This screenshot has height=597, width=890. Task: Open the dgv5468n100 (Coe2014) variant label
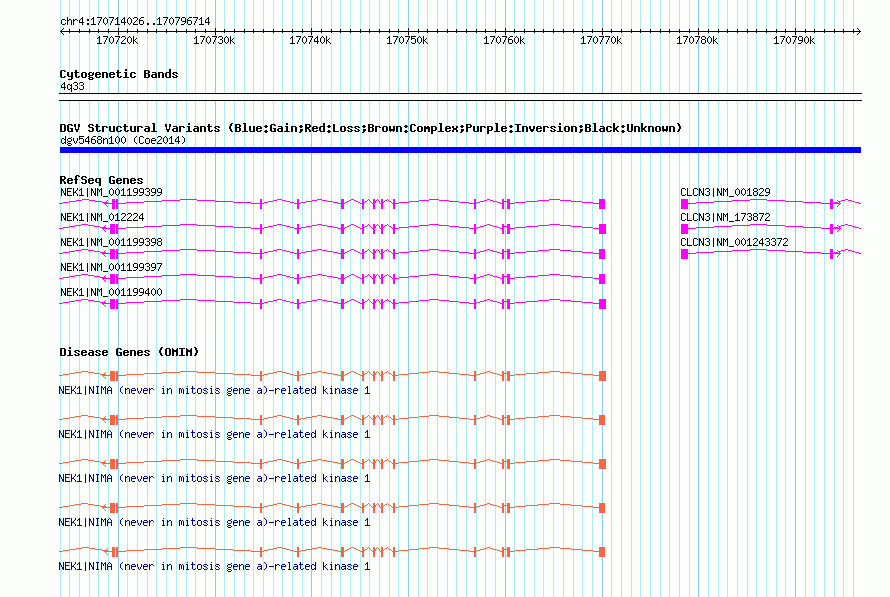(123, 140)
